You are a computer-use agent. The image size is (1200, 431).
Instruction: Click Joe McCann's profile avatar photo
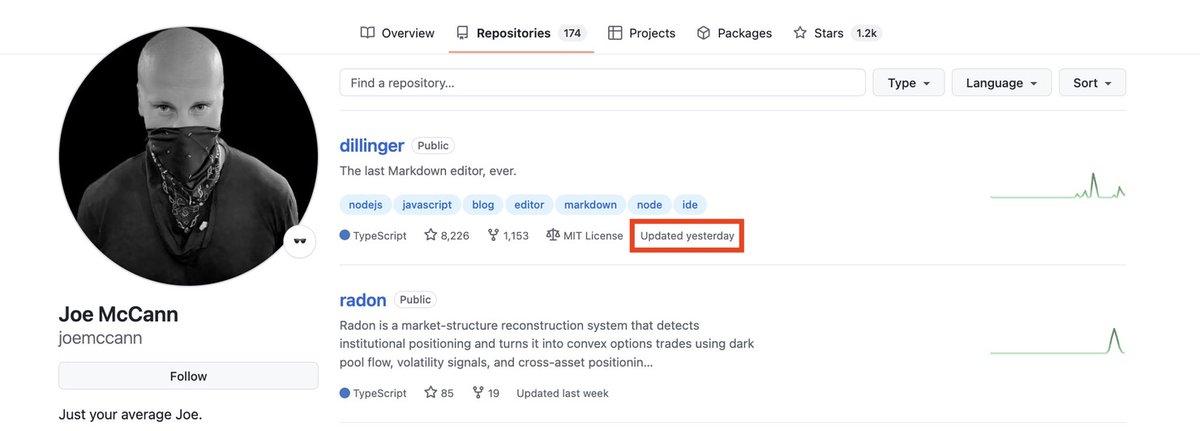tap(188, 156)
